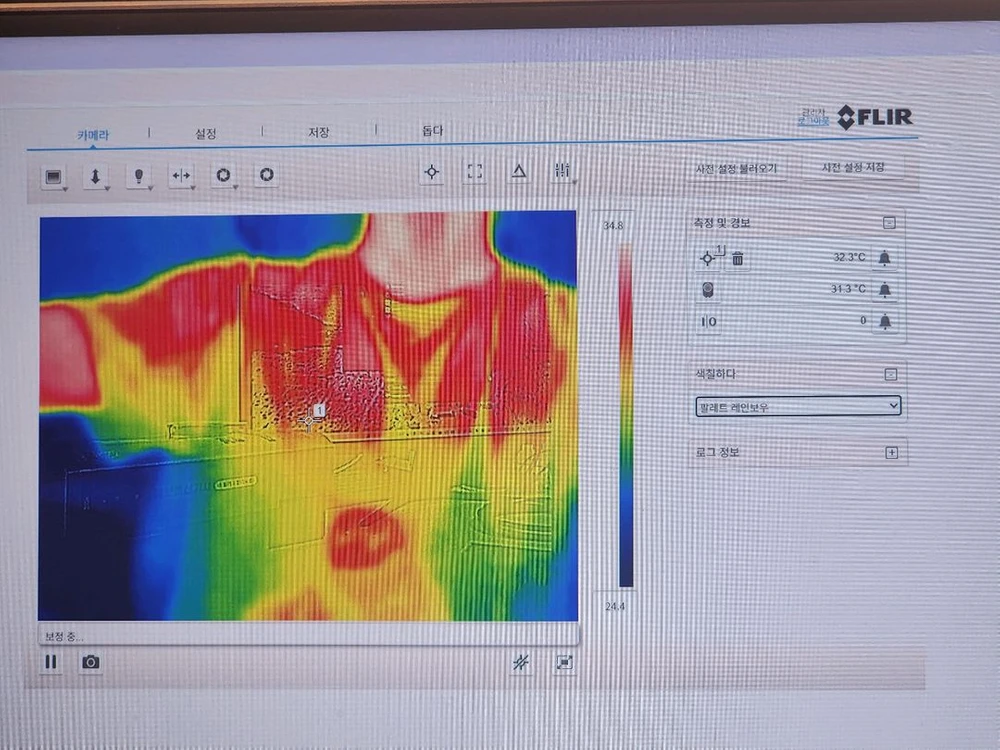Click the 로그 정보 heading
The height and width of the screenshot is (750, 1000).
pos(717,452)
